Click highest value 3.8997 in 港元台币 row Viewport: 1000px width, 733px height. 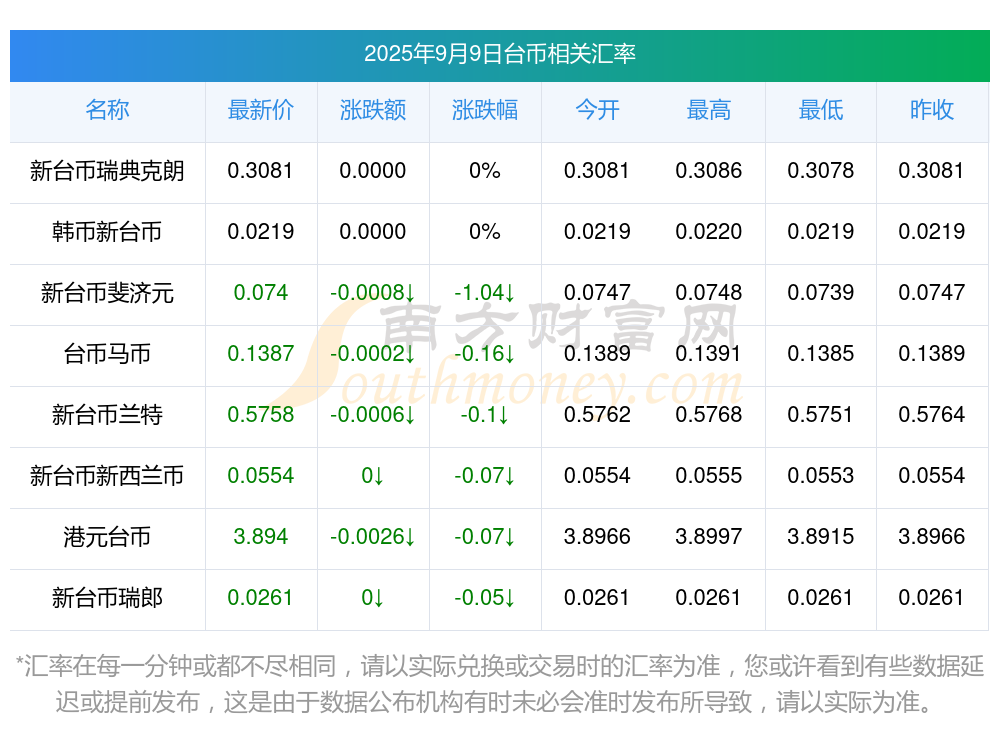click(x=709, y=536)
